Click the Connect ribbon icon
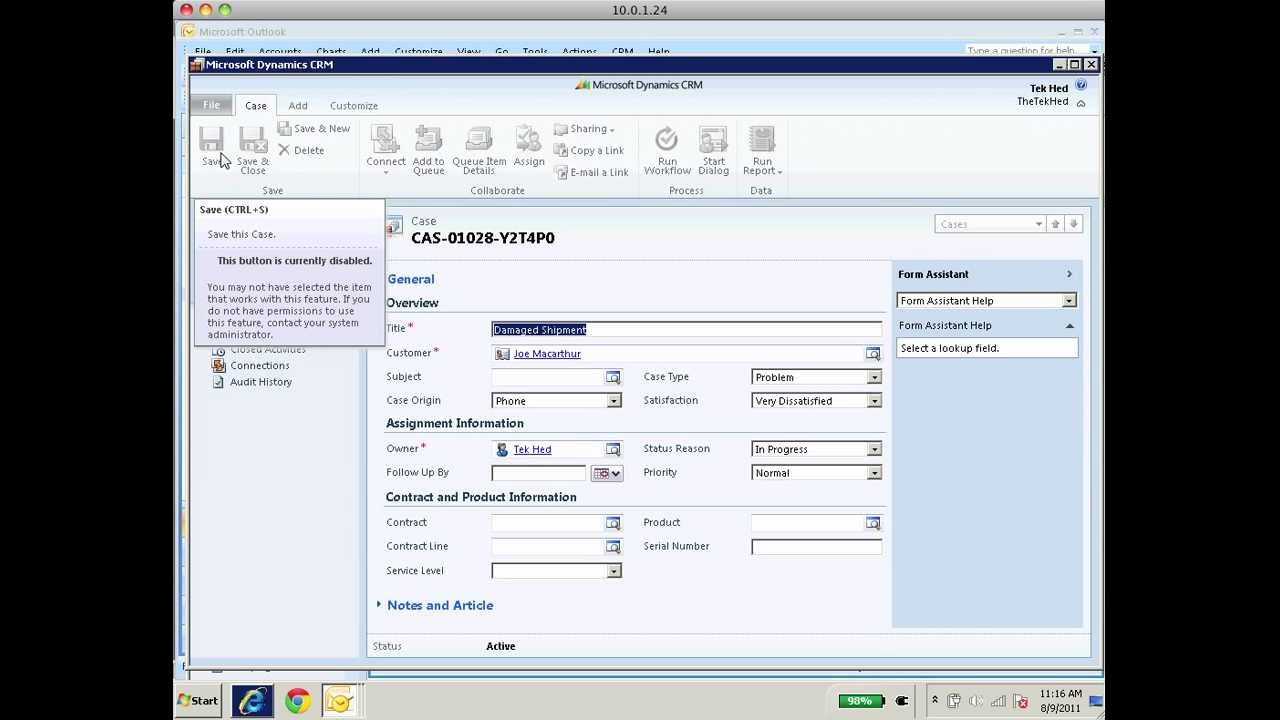 tap(385, 151)
